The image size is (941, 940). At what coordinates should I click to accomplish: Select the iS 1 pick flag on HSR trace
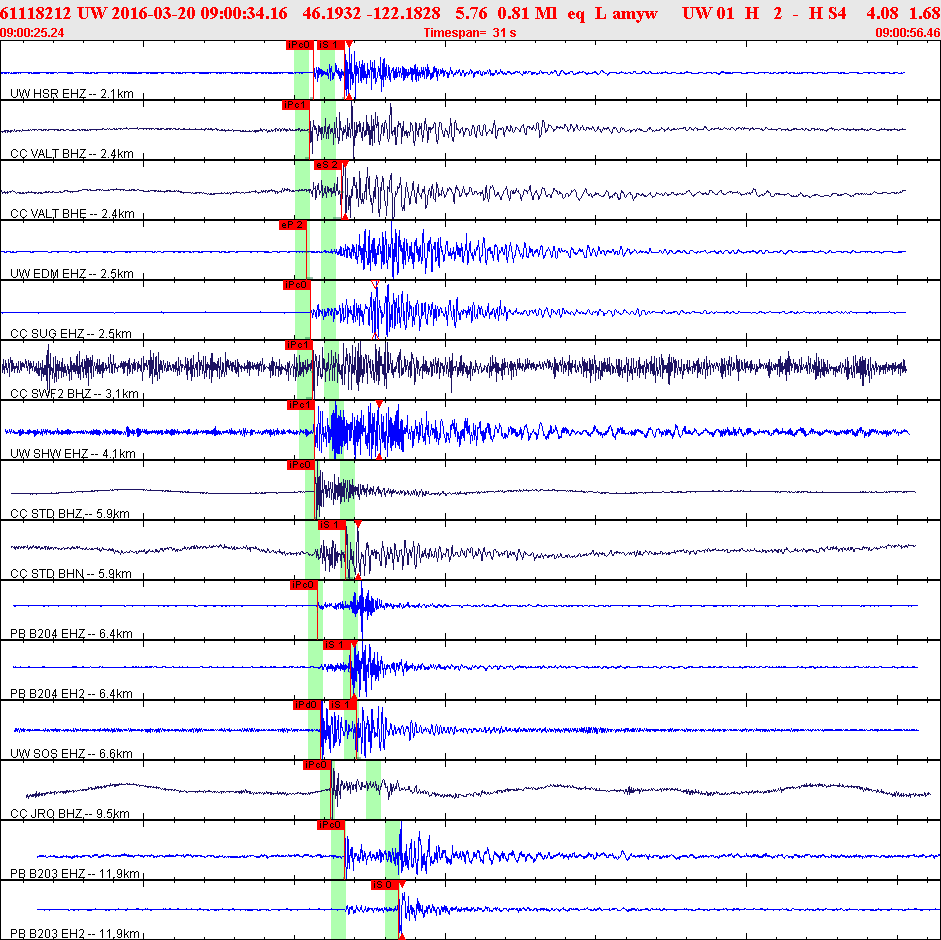click(x=331, y=45)
